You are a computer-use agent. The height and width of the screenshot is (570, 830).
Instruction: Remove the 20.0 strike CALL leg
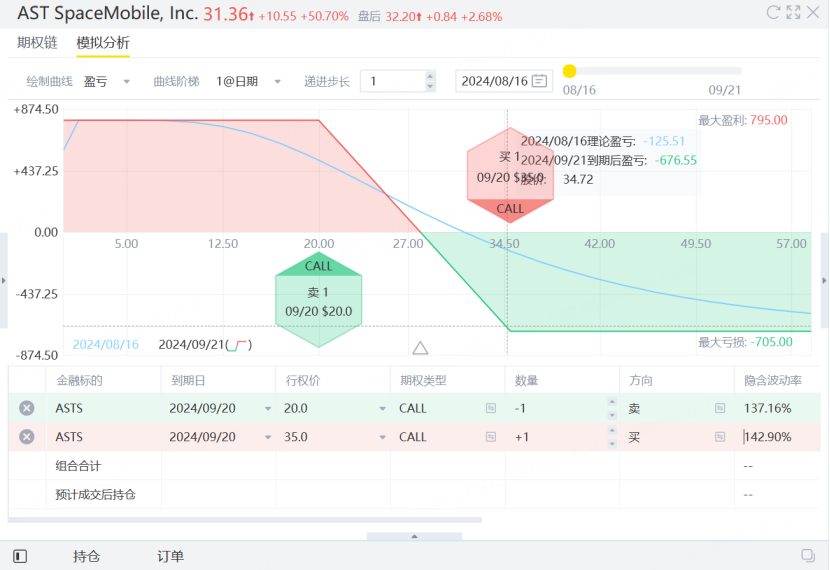[27, 408]
